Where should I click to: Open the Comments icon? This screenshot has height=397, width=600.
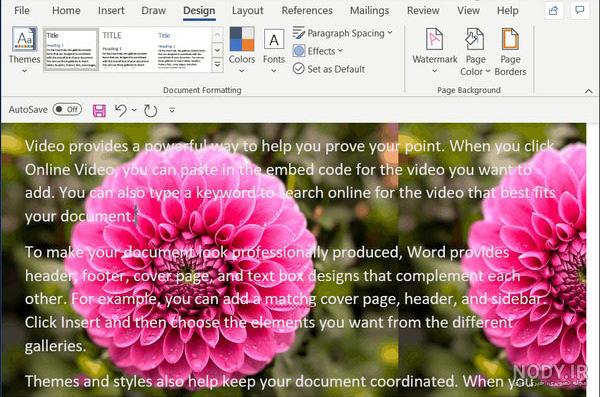click(580, 10)
